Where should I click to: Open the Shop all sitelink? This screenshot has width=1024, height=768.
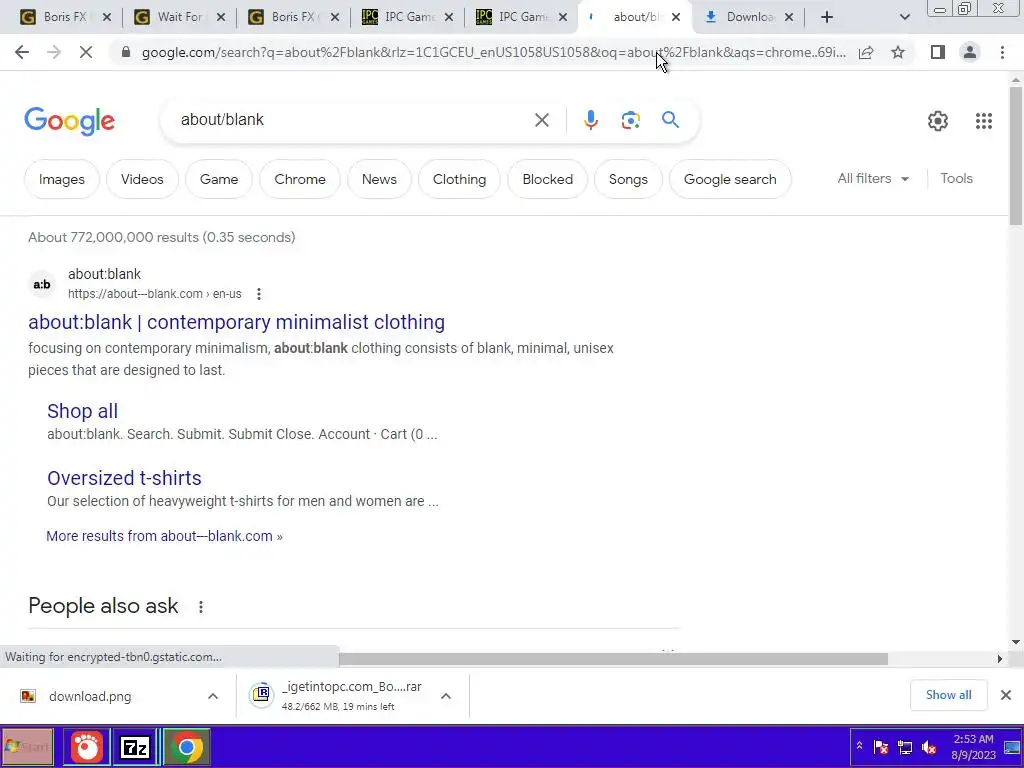[82, 411]
